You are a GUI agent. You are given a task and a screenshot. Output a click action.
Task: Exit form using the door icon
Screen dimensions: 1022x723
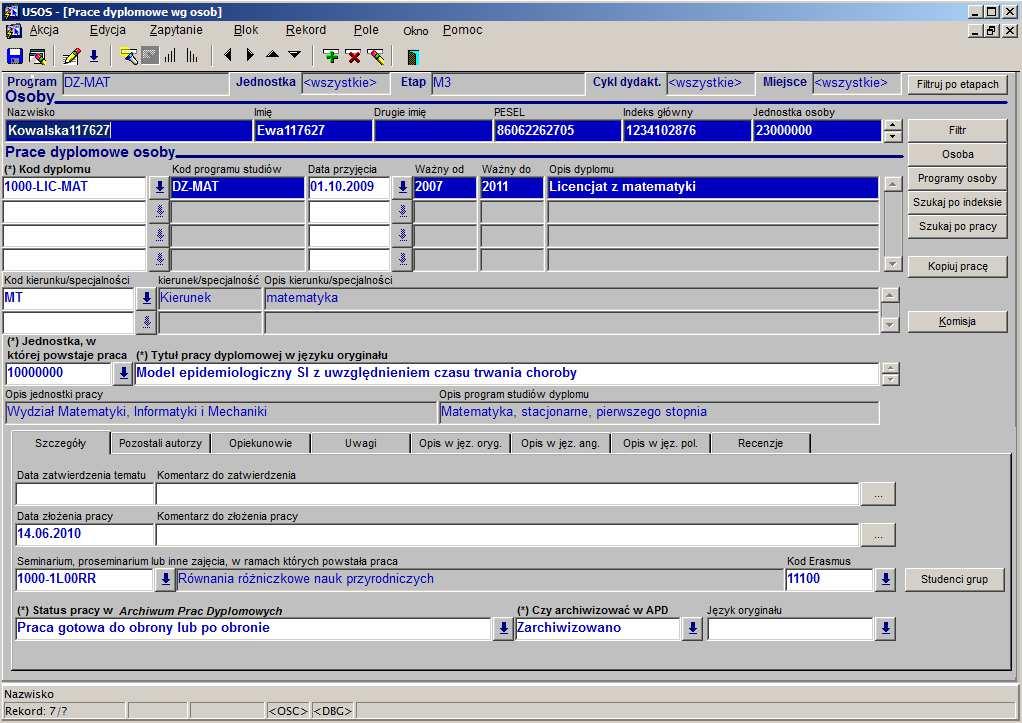[x=413, y=57]
